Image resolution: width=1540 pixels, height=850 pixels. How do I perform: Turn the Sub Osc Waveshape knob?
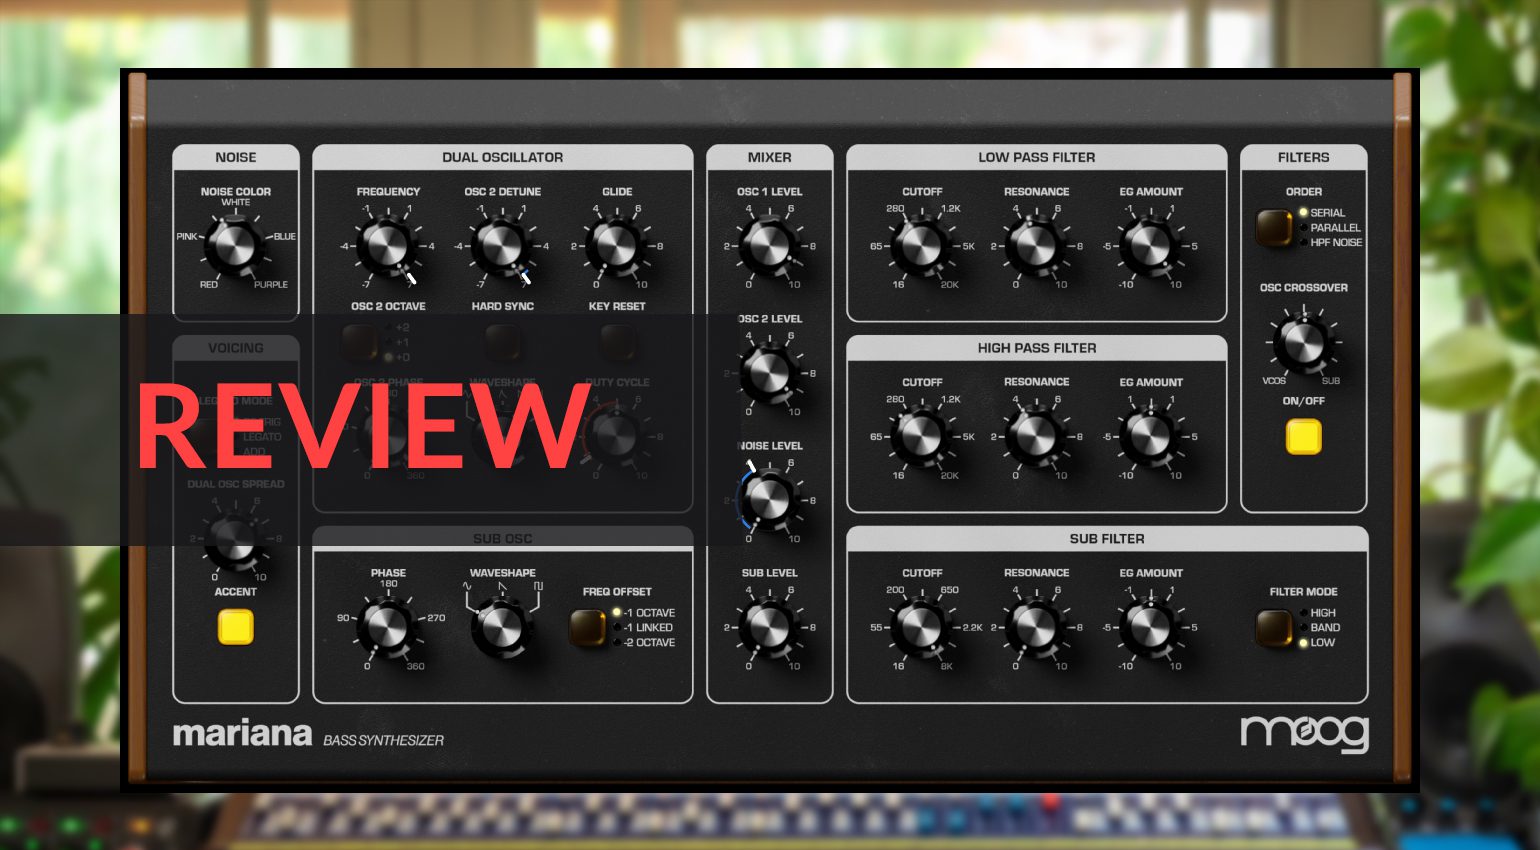[503, 630]
